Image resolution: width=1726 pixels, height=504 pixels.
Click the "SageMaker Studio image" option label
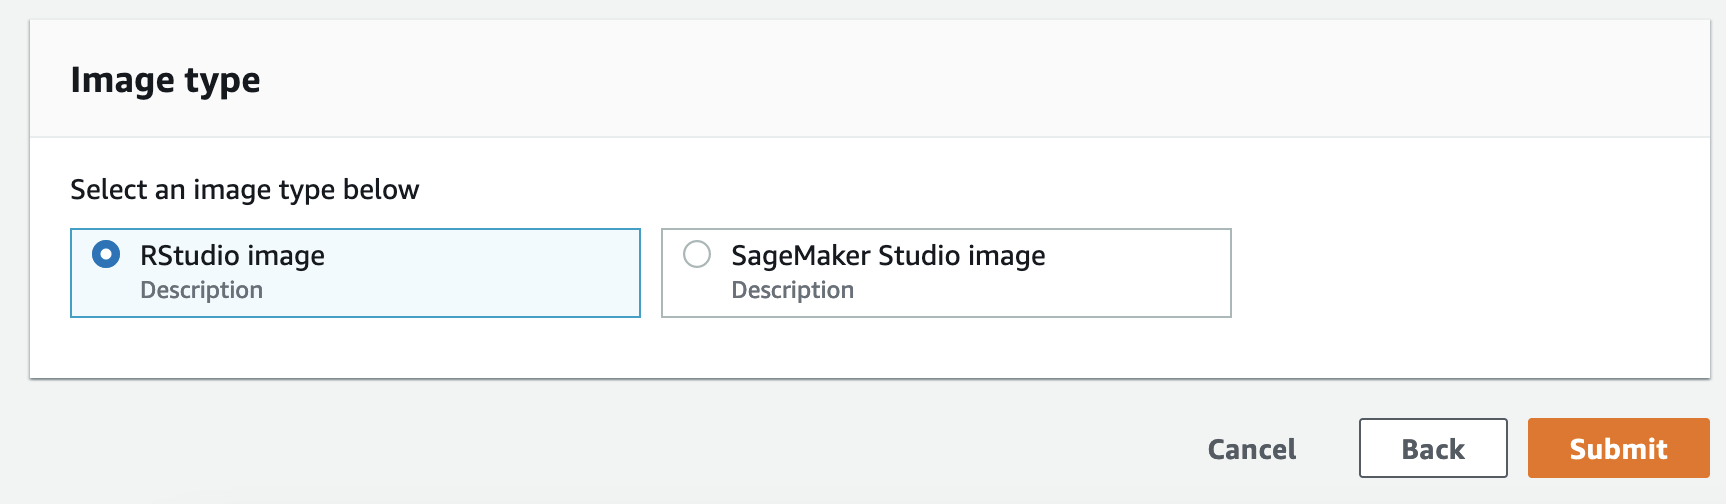click(888, 256)
